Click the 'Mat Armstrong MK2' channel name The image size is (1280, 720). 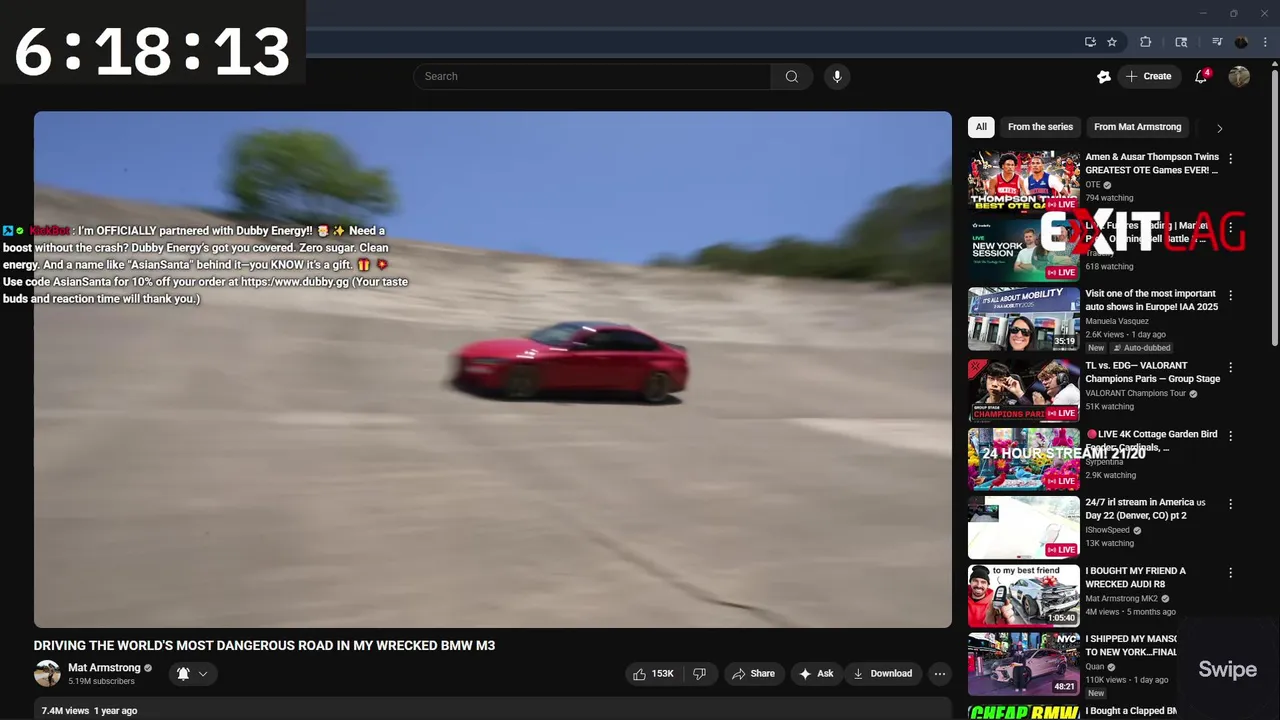tap(1121, 598)
